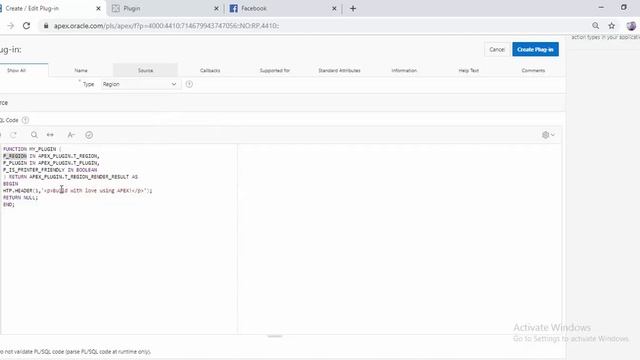The width and height of the screenshot is (640, 360).
Task: Open the browser profile avatar
Action: tap(631, 26)
